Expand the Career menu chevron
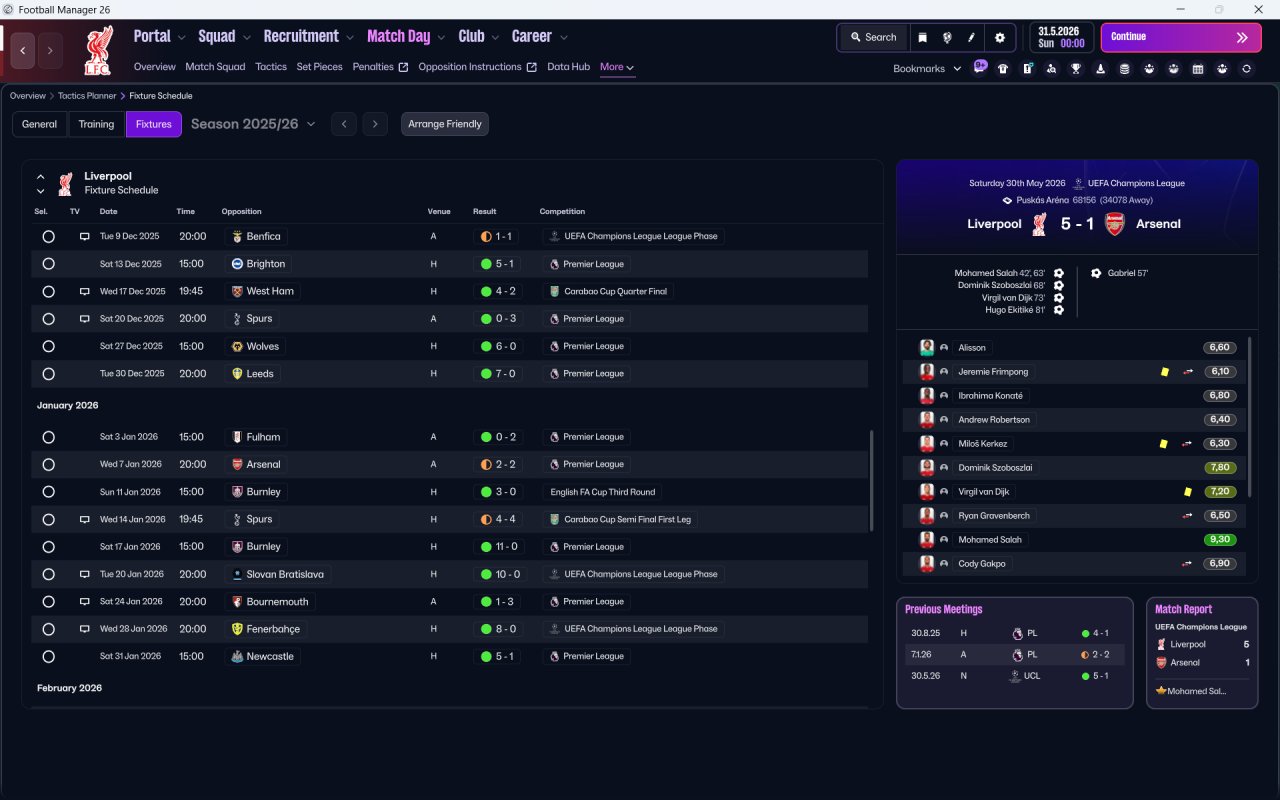1280x800 pixels. click(563, 37)
